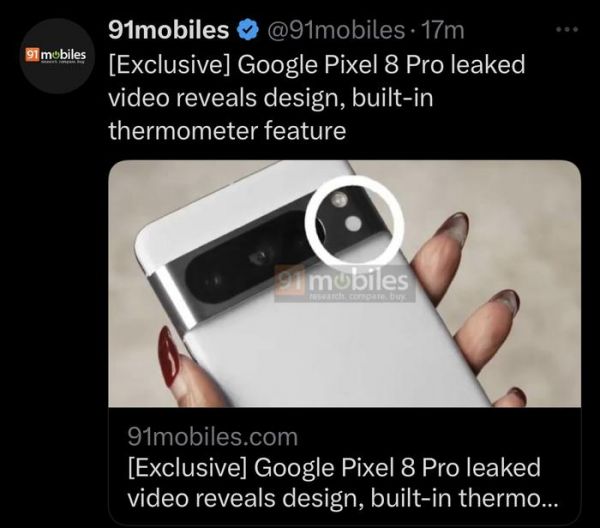Viewport: 600px width, 528px height.
Task: Click the "thermometer feature" tweet text
Action: (x=227, y=130)
